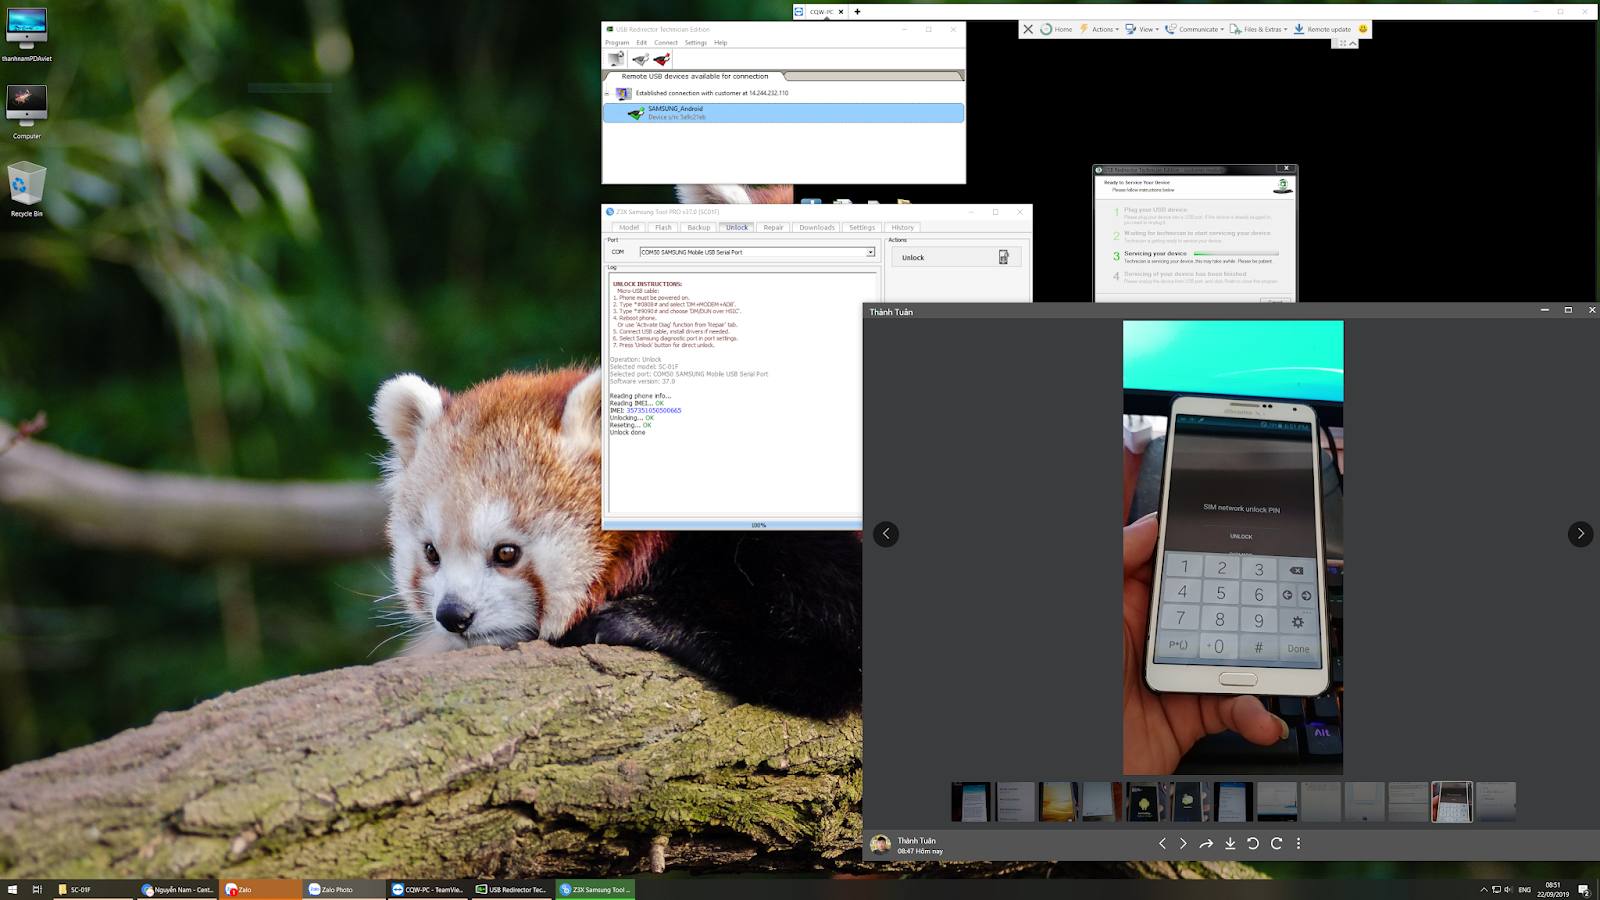Click the small next arrow in bottom bar
The height and width of the screenshot is (900, 1600).
pyautogui.click(x=1183, y=844)
